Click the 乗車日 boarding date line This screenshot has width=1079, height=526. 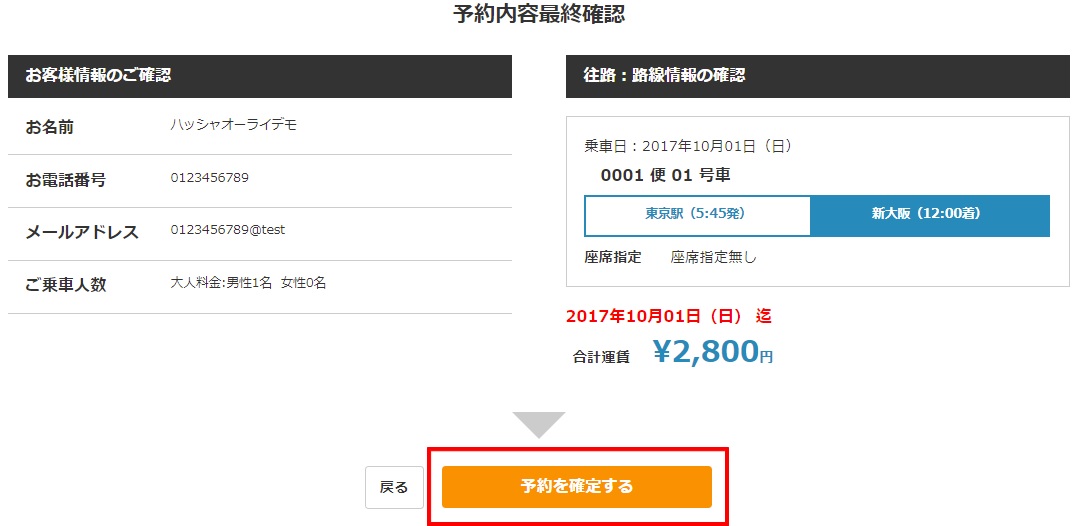(688, 146)
